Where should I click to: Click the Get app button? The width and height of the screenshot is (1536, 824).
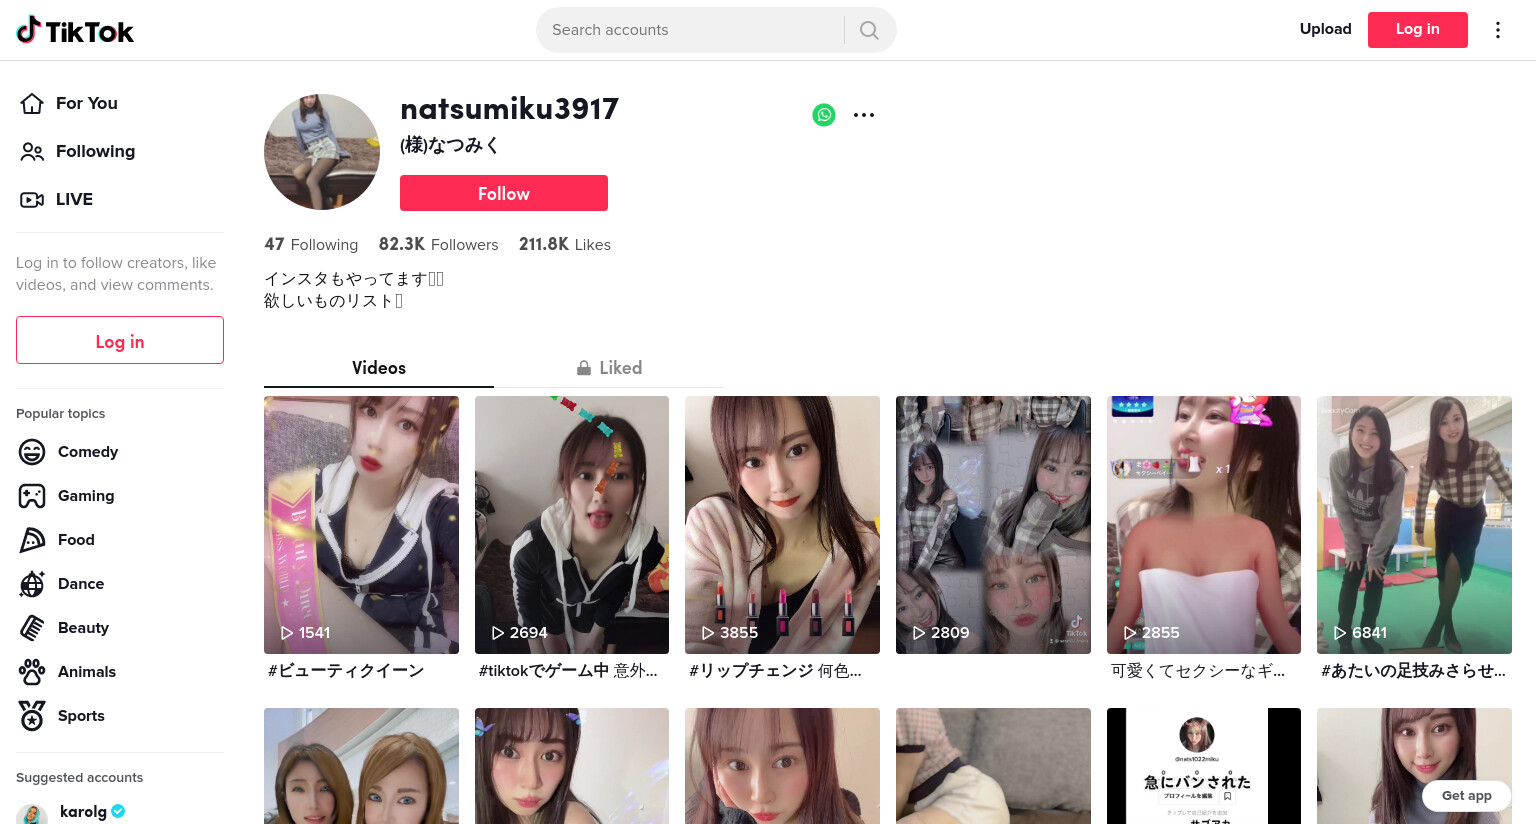pyautogui.click(x=1466, y=796)
